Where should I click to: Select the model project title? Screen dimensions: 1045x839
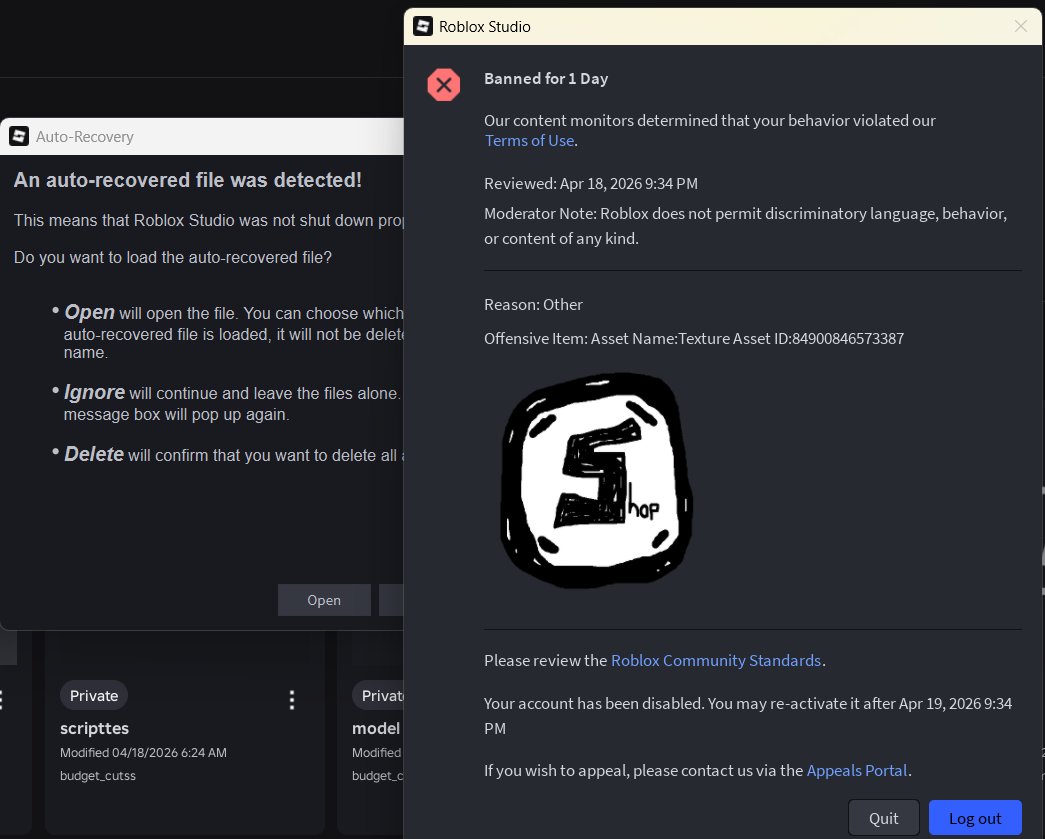376,728
